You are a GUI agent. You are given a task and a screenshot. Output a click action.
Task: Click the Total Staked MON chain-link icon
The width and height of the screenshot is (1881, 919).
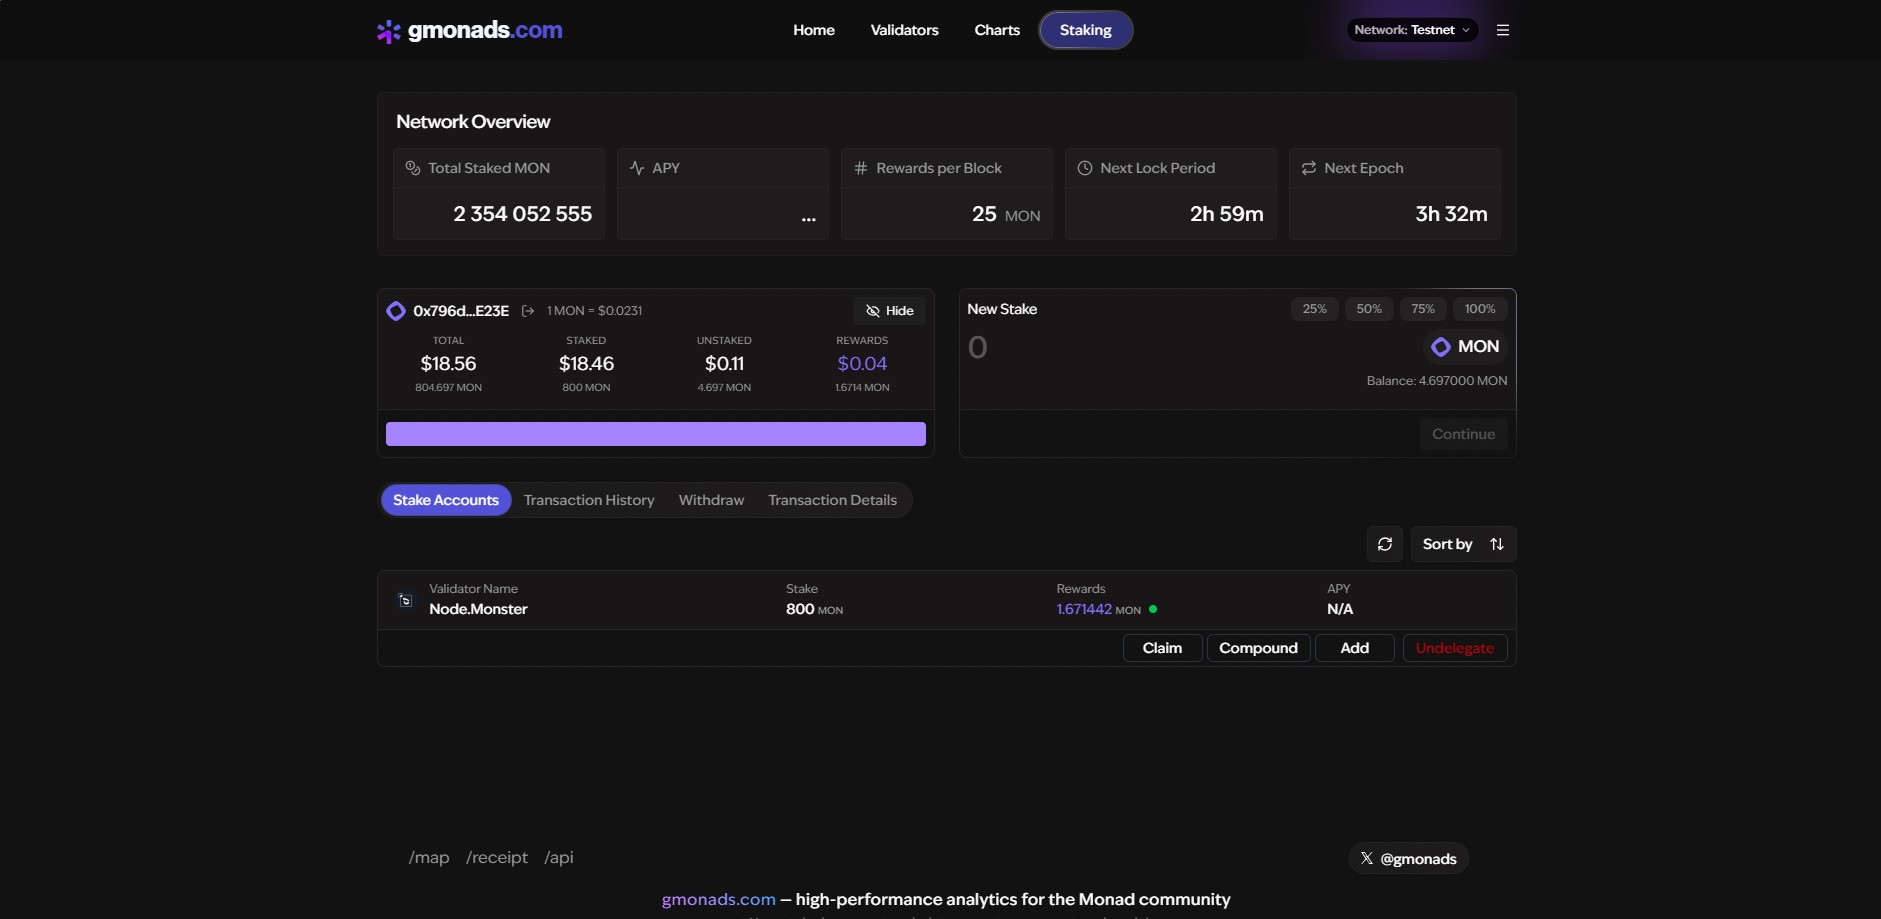(412, 168)
